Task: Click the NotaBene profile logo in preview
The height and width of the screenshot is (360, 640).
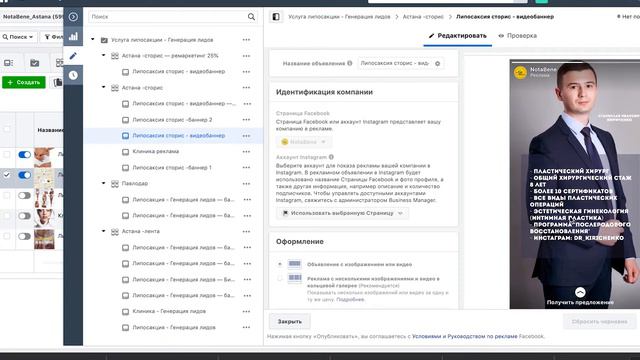Action: [520, 72]
